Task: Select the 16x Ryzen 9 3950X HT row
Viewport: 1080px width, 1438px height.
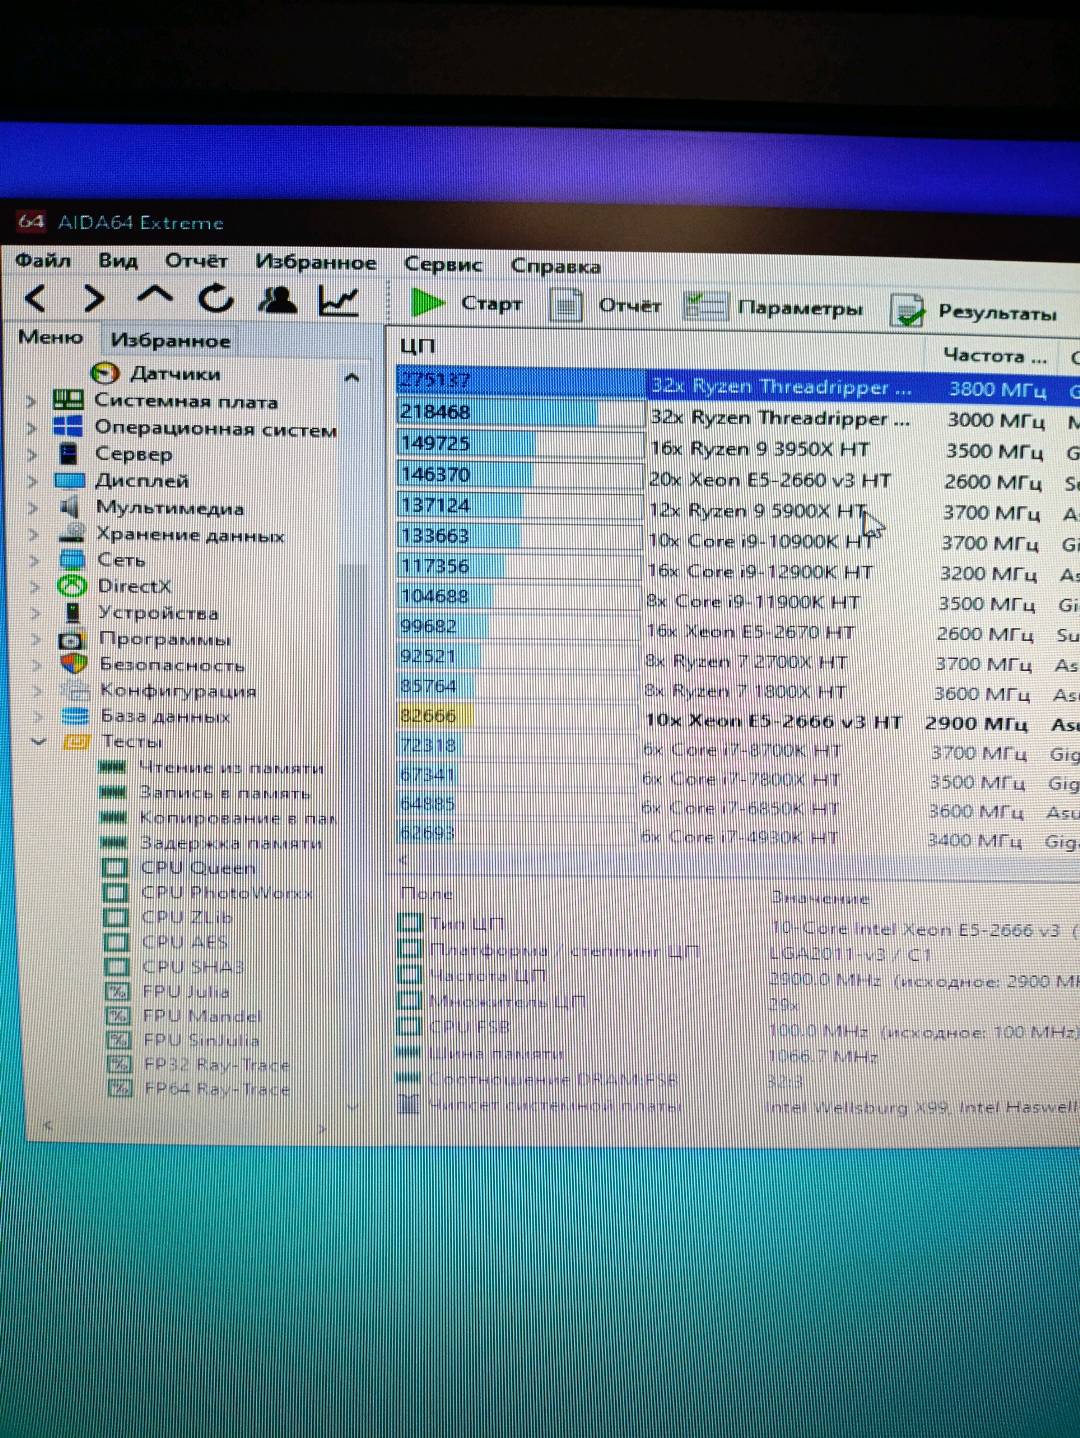Action: pos(760,449)
